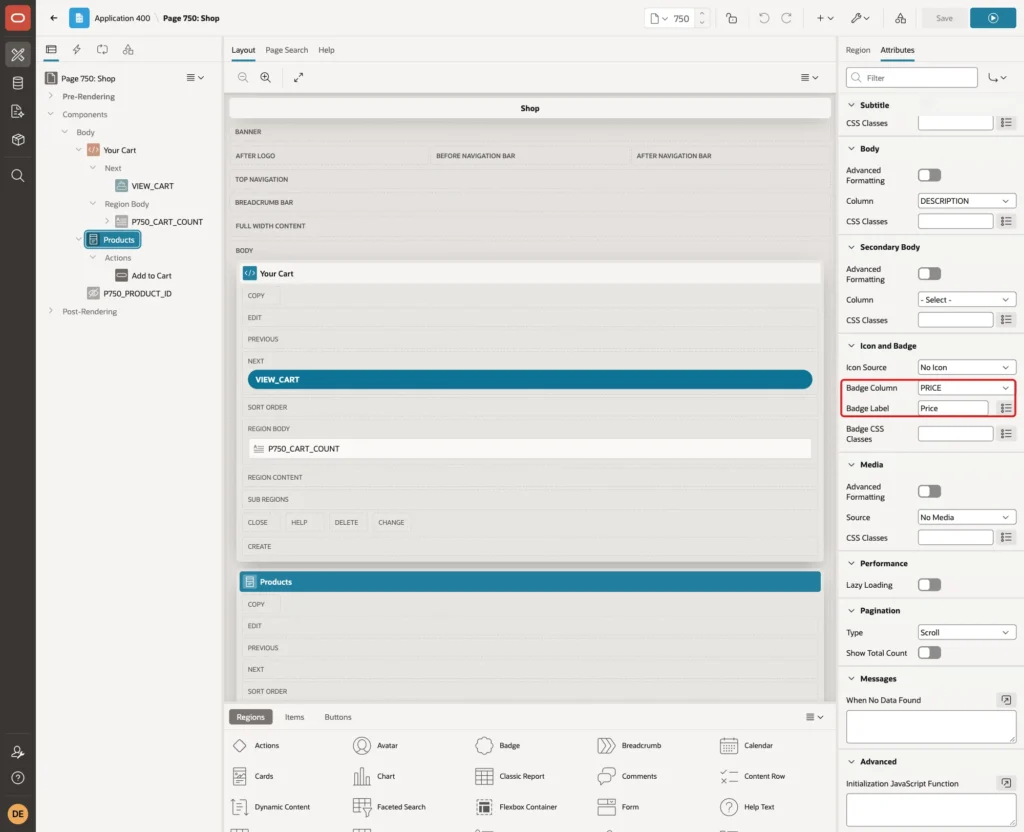The height and width of the screenshot is (832, 1024).
Task: Toggle Secondary Body Advanced Formatting switch
Action: (x=929, y=274)
